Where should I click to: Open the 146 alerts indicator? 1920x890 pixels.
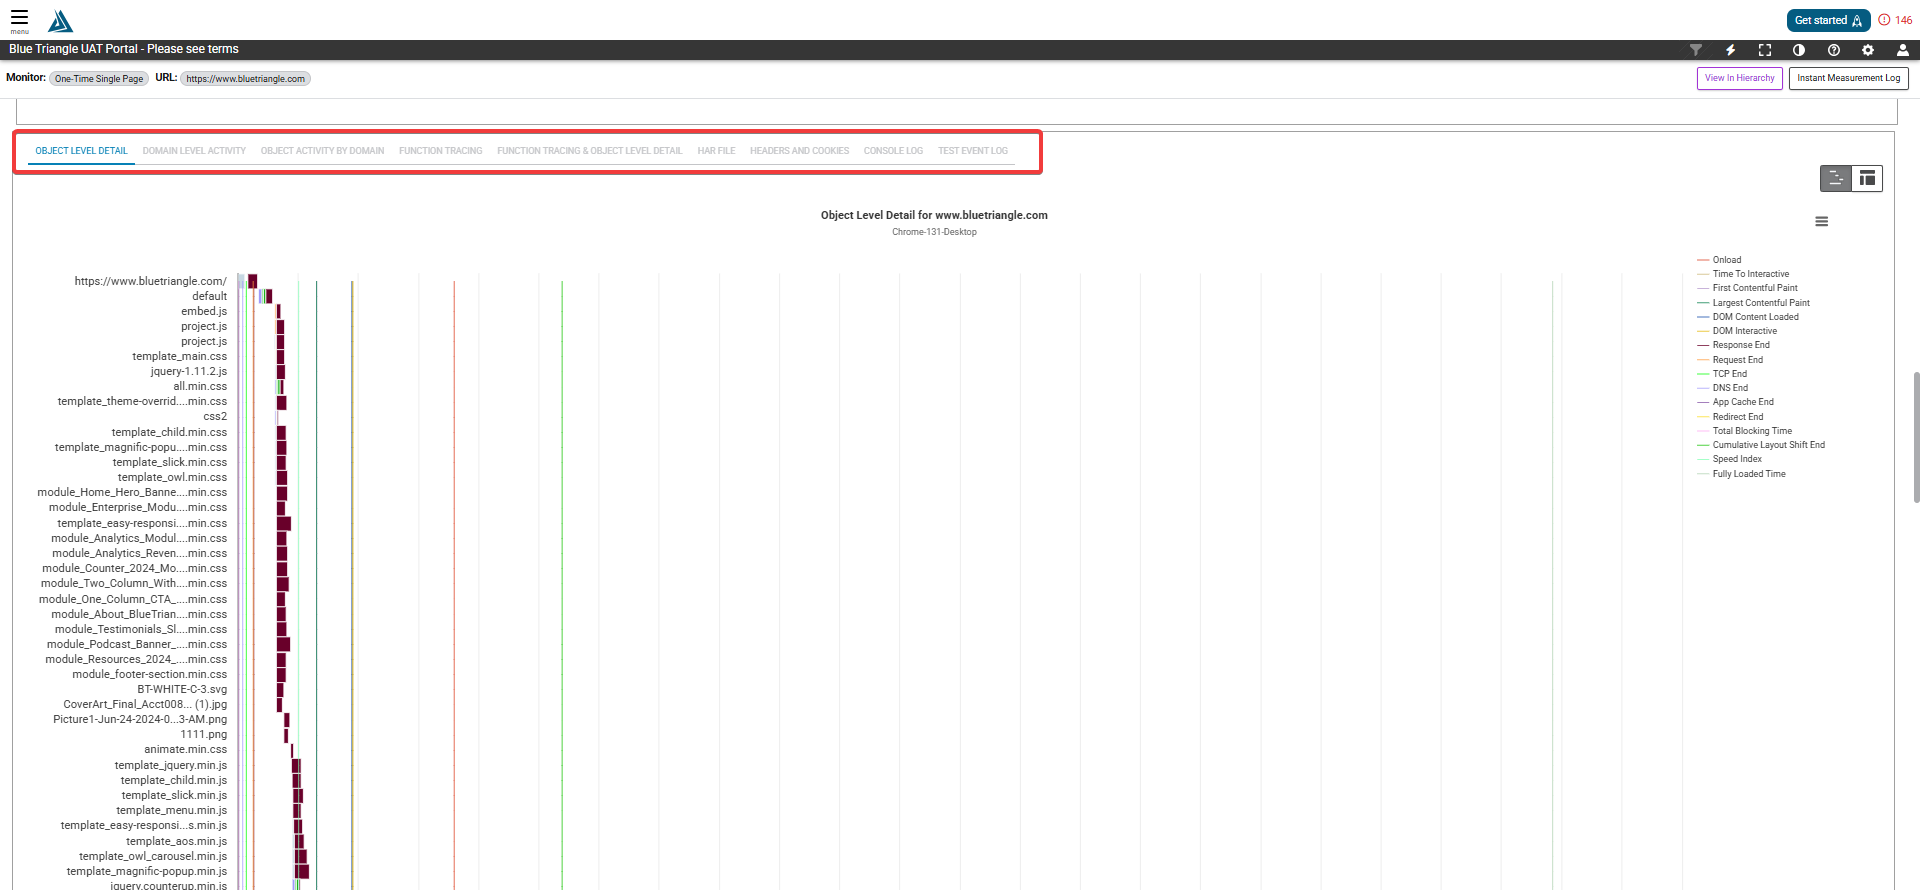(1895, 20)
